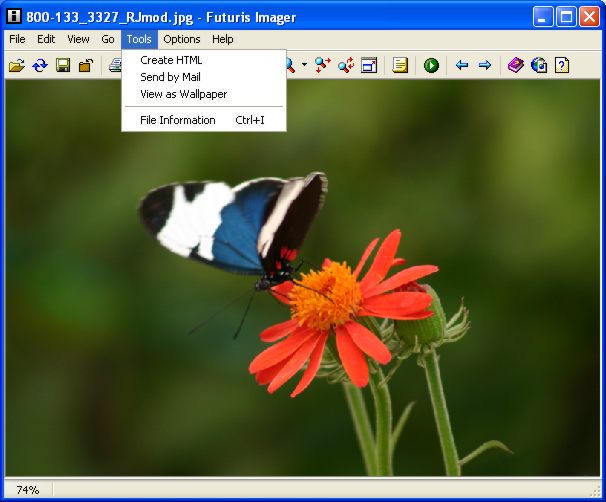Click the partially hidden printer icon
Viewport: 606px width, 502px height.
(115, 65)
